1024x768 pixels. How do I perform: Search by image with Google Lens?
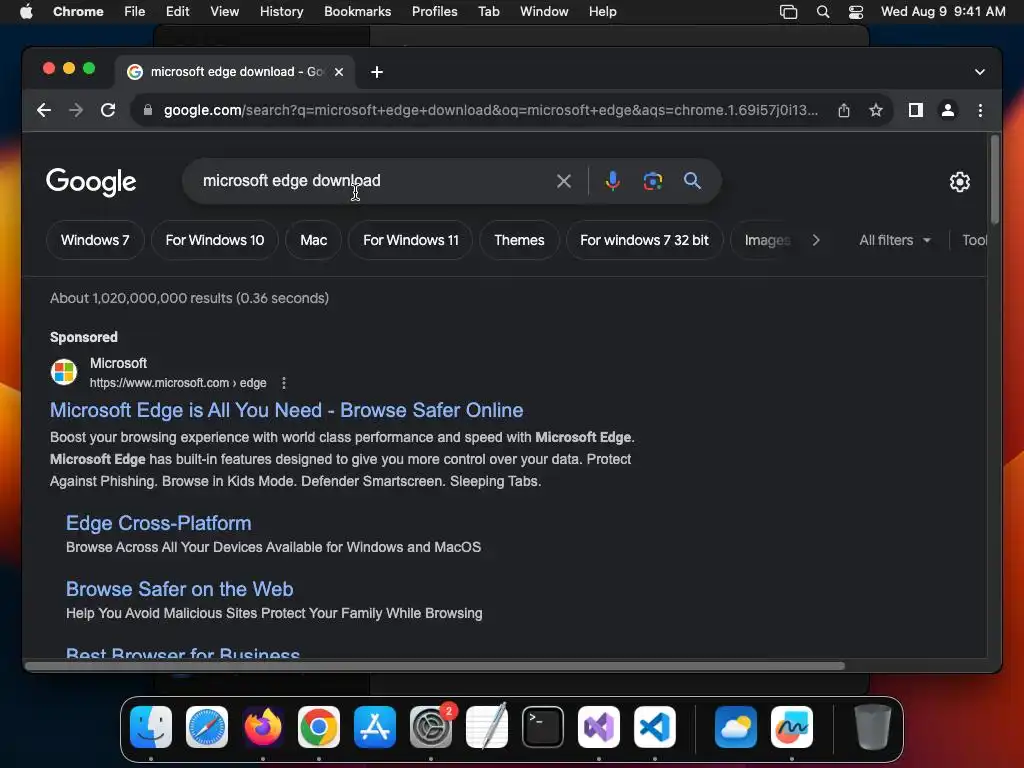tap(652, 181)
